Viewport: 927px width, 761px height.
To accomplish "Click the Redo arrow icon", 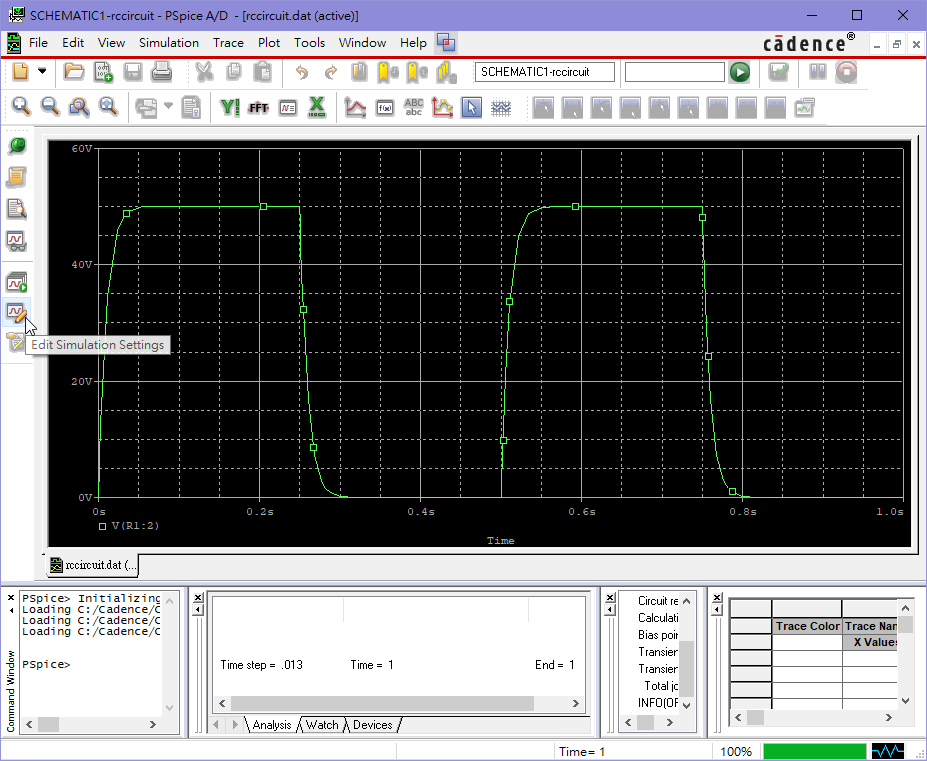I will coord(330,72).
